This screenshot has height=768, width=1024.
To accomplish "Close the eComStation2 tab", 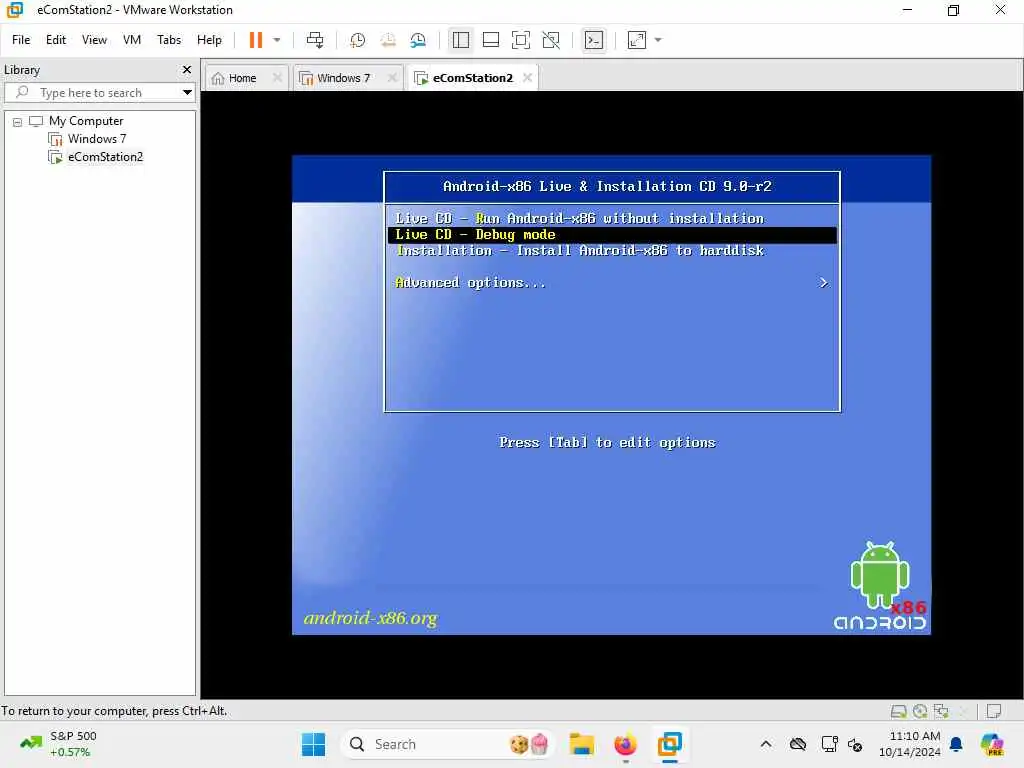I will click(x=527, y=78).
